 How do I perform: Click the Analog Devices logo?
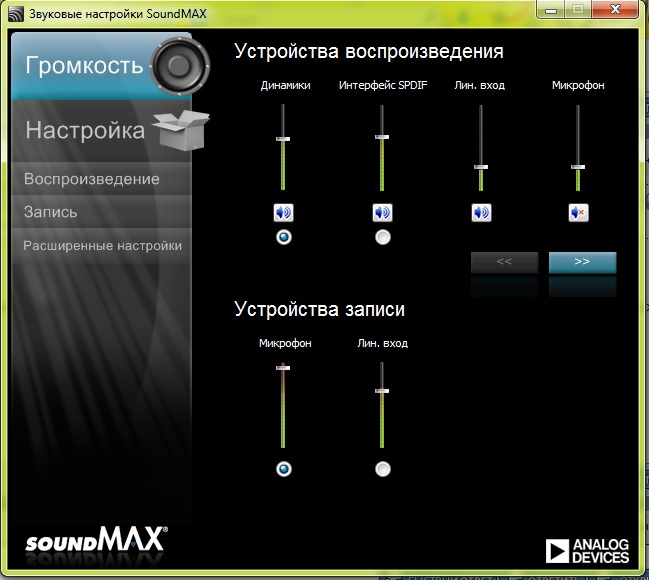point(588,550)
